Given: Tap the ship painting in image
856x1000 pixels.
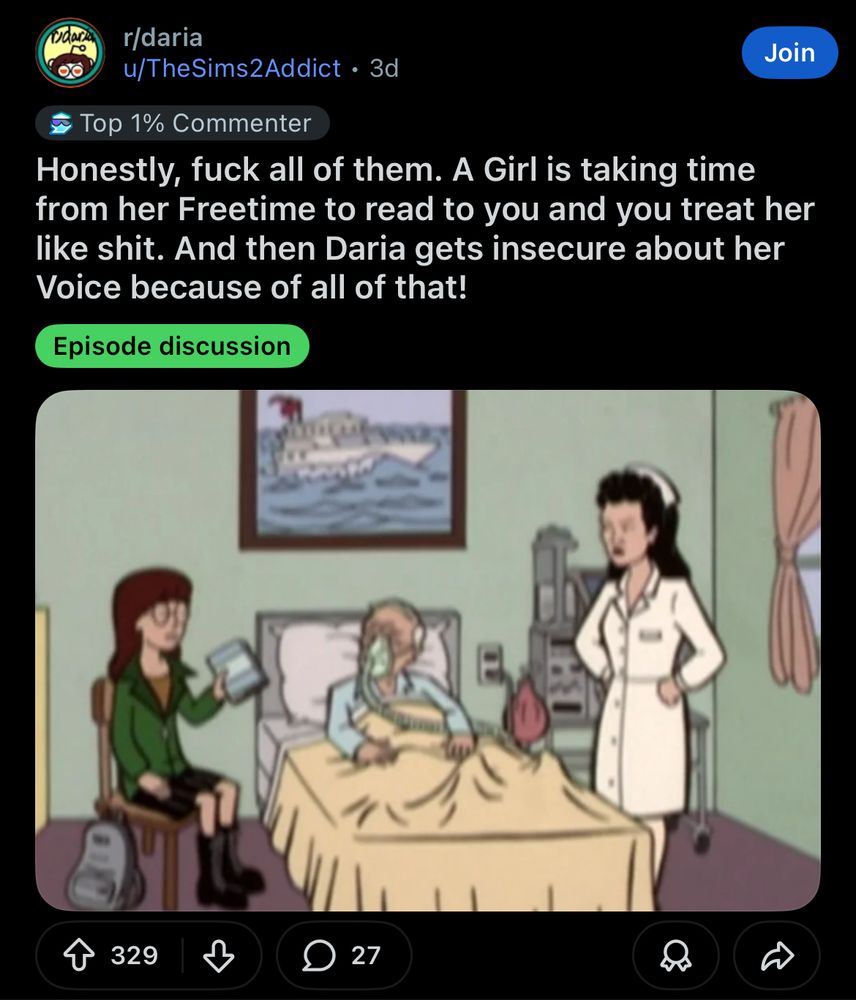Looking at the screenshot, I should click(x=353, y=469).
